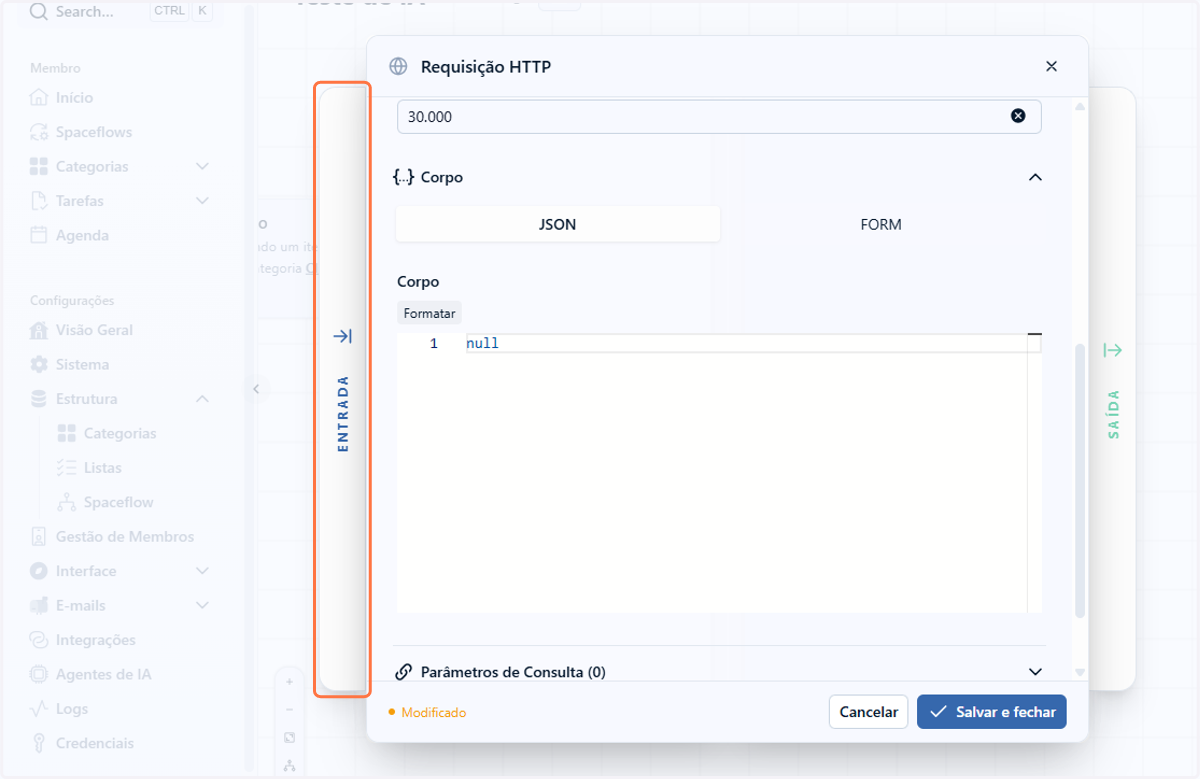Screen dimensions: 1200x779
Task: Open the Integrações menu item
Action: pyautogui.click(x=96, y=640)
